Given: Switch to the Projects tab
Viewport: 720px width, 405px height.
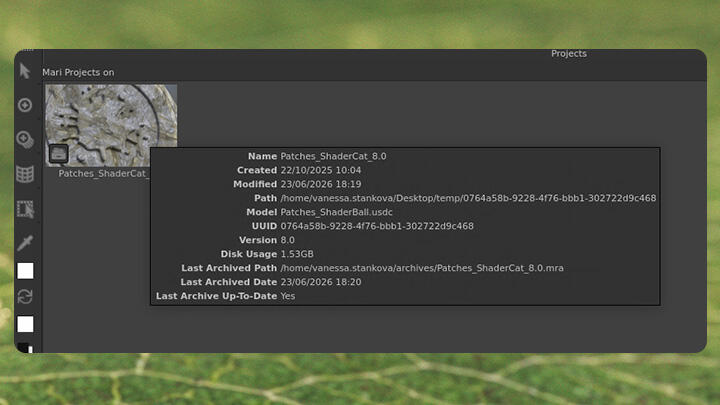Looking at the screenshot, I should [x=569, y=54].
